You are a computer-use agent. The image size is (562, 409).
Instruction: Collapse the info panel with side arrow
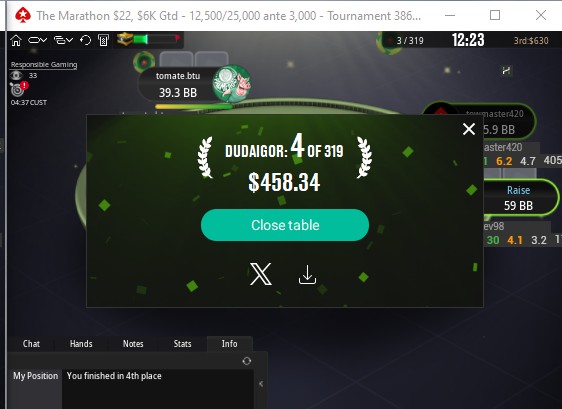click(261, 384)
